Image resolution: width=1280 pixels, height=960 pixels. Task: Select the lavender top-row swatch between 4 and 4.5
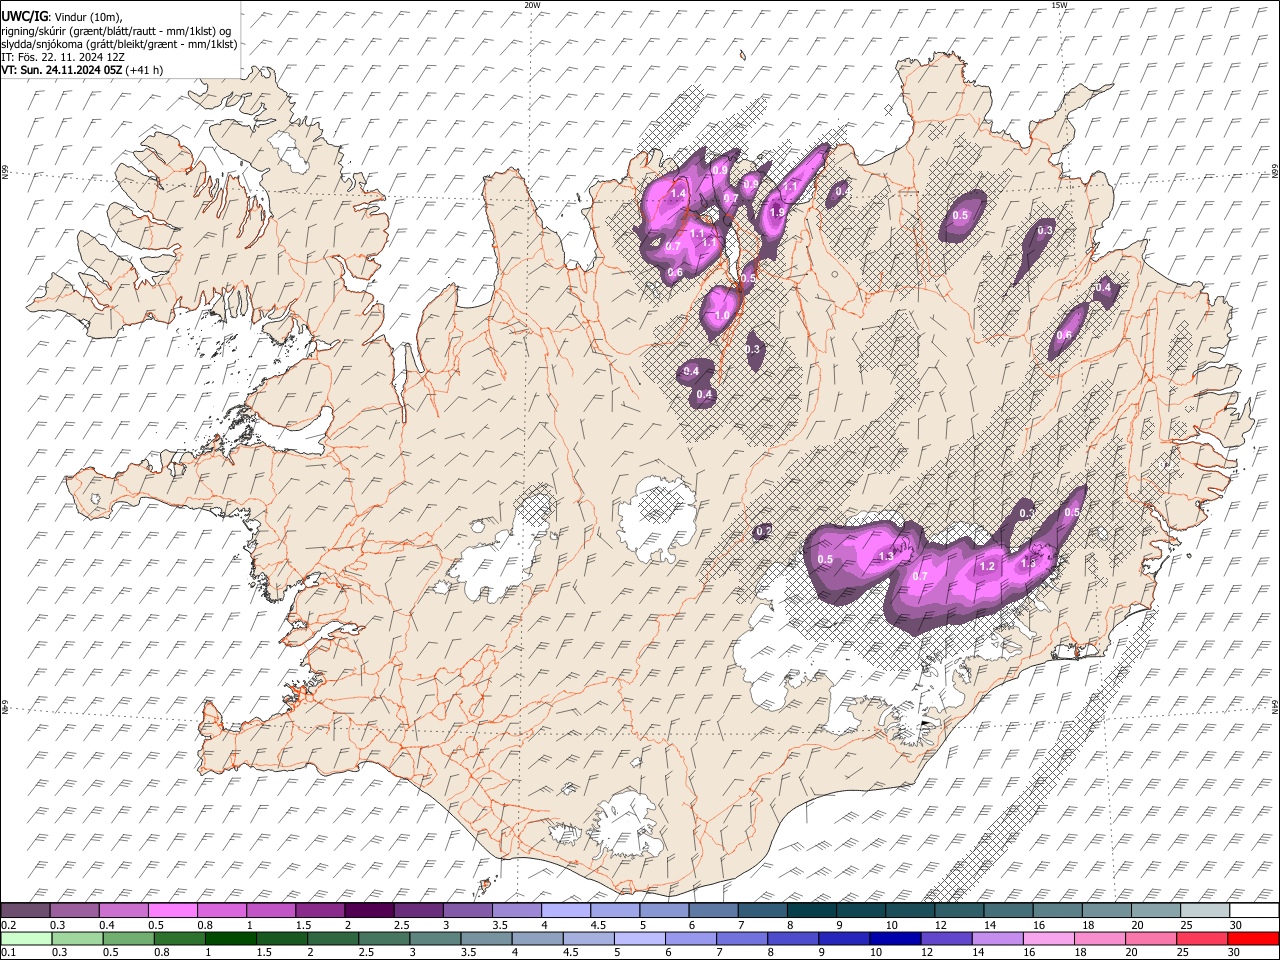point(565,911)
